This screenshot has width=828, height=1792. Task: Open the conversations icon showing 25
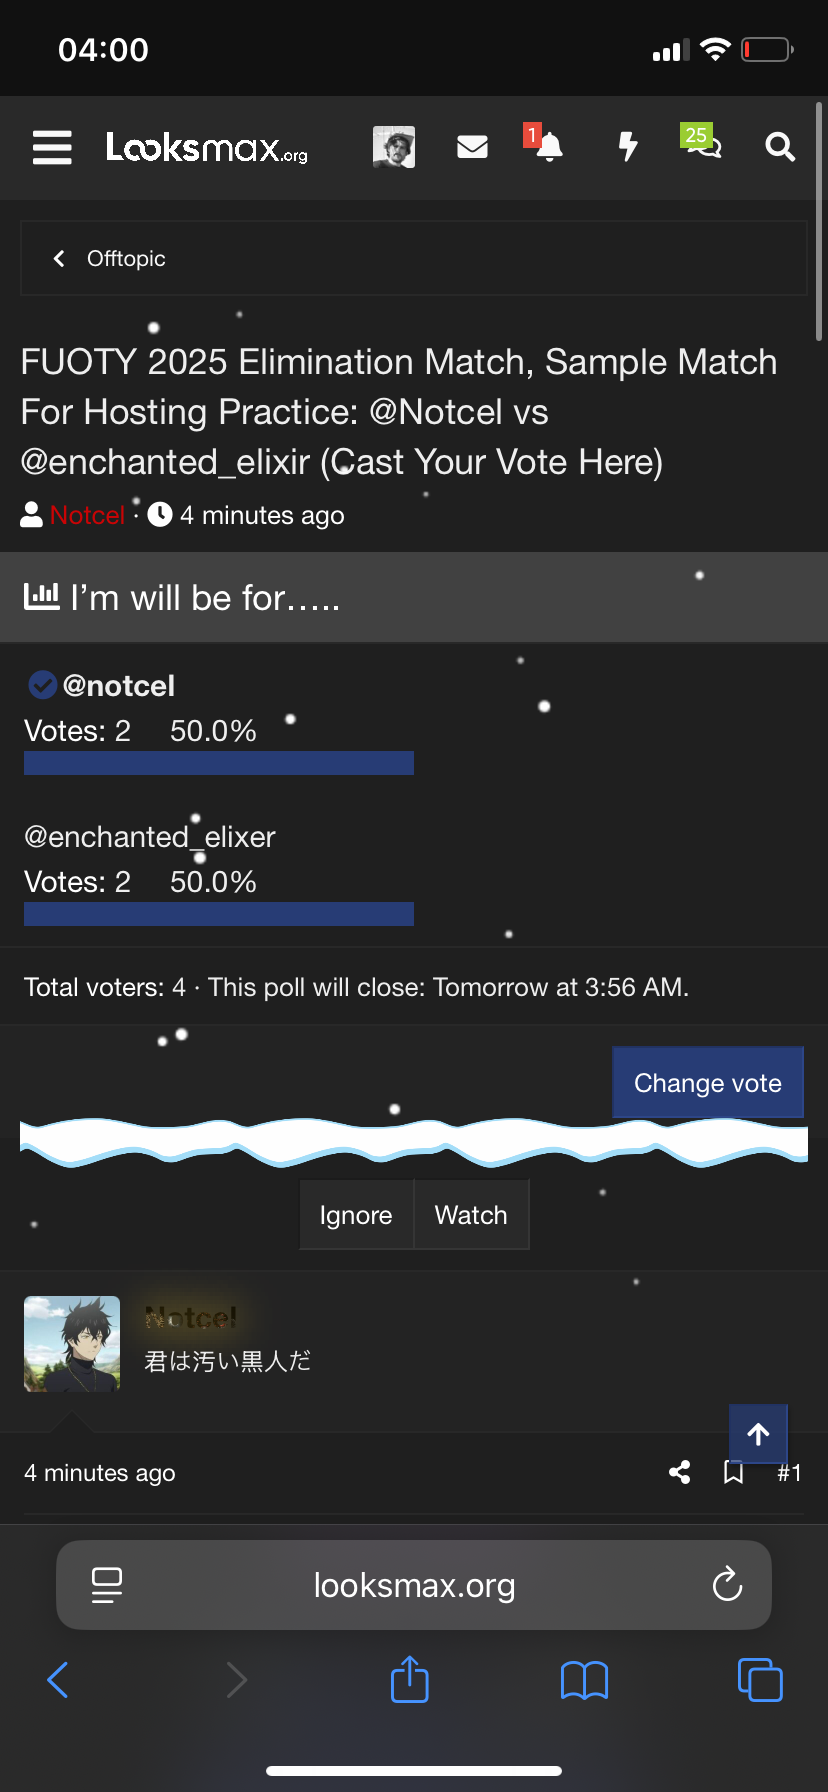click(x=702, y=146)
